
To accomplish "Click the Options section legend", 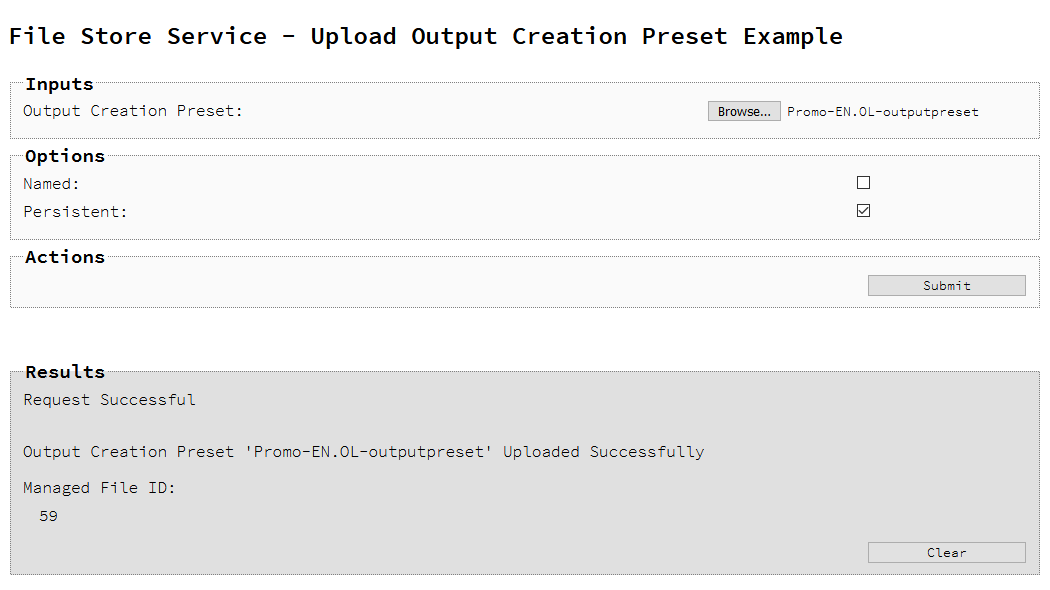I will pyautogui.click(x=65, y=156).
